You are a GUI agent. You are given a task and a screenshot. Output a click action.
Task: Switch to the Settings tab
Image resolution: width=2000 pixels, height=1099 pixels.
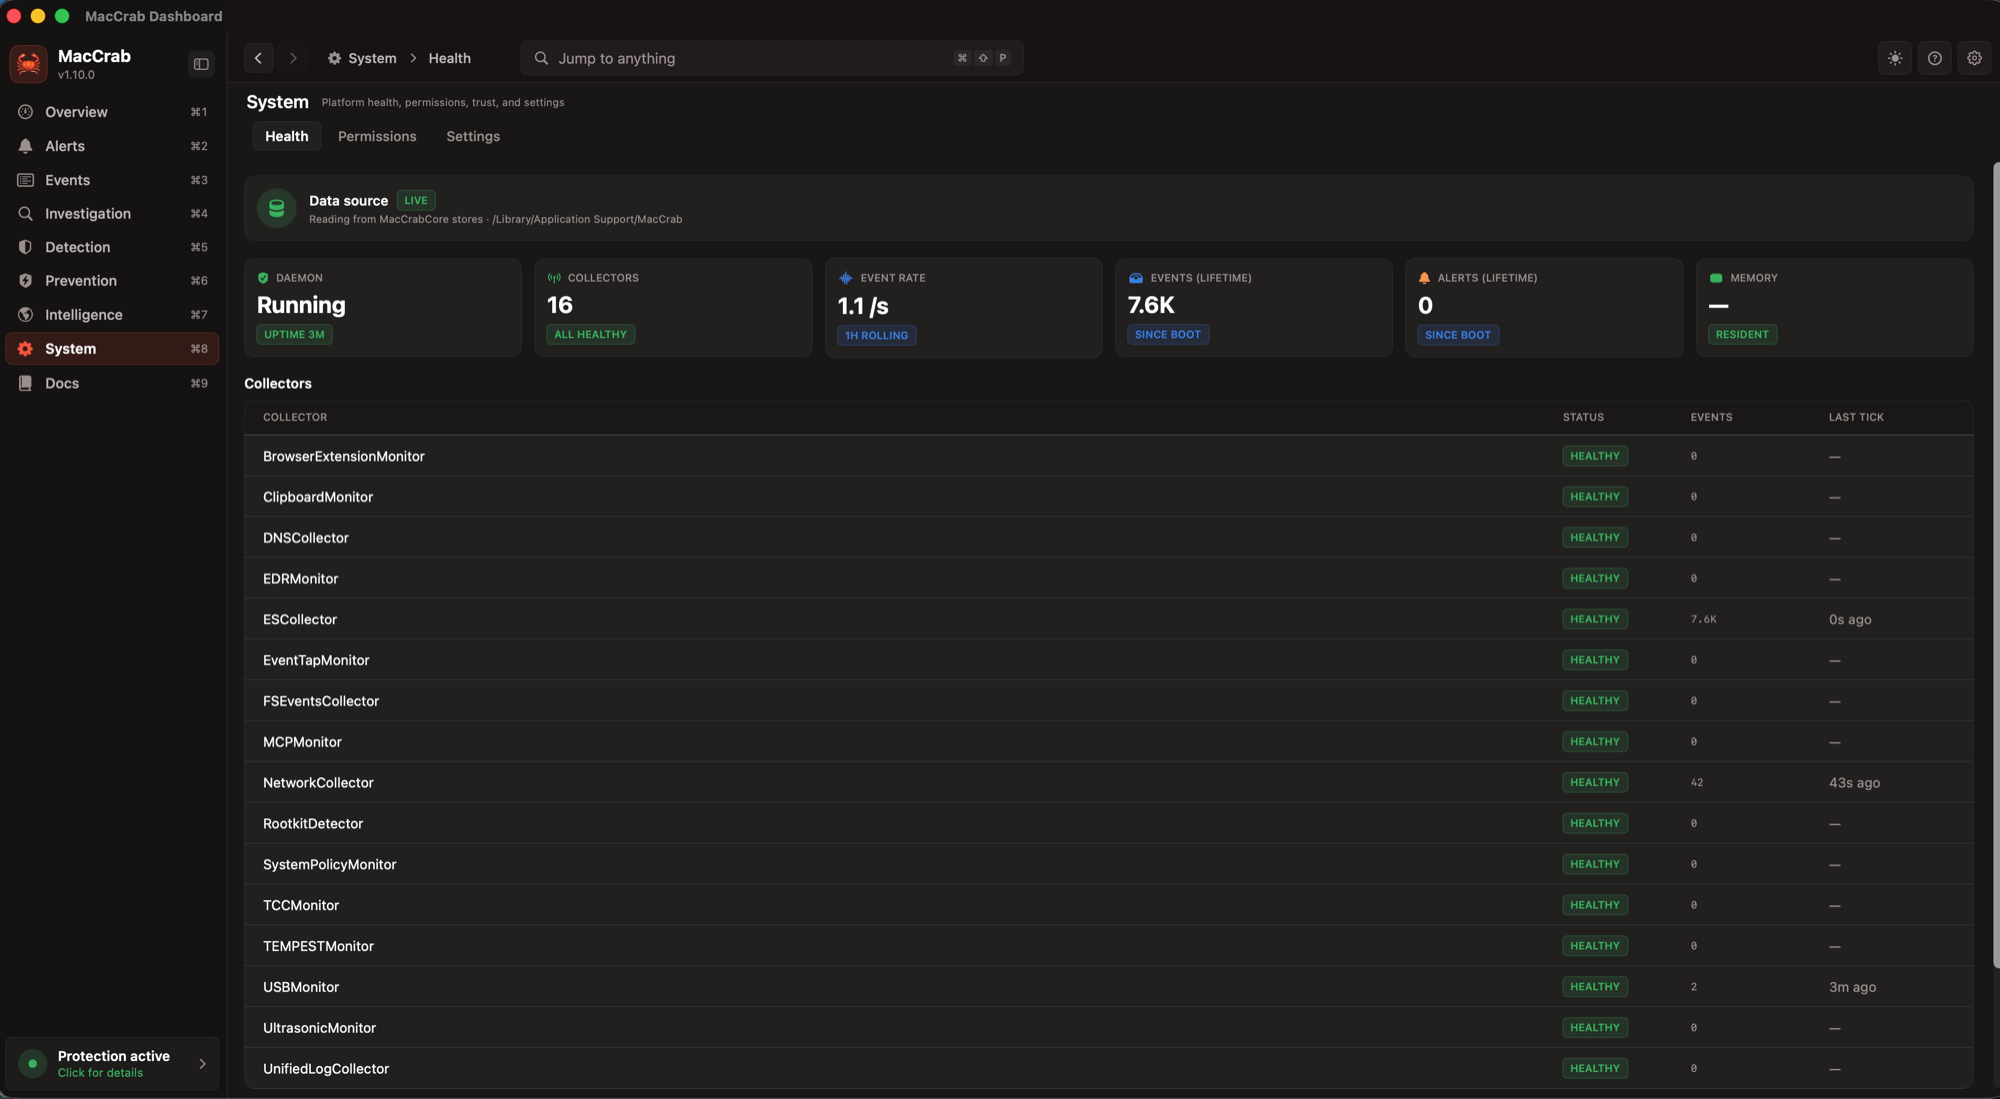pyautogui.click(x=473, y=136)
